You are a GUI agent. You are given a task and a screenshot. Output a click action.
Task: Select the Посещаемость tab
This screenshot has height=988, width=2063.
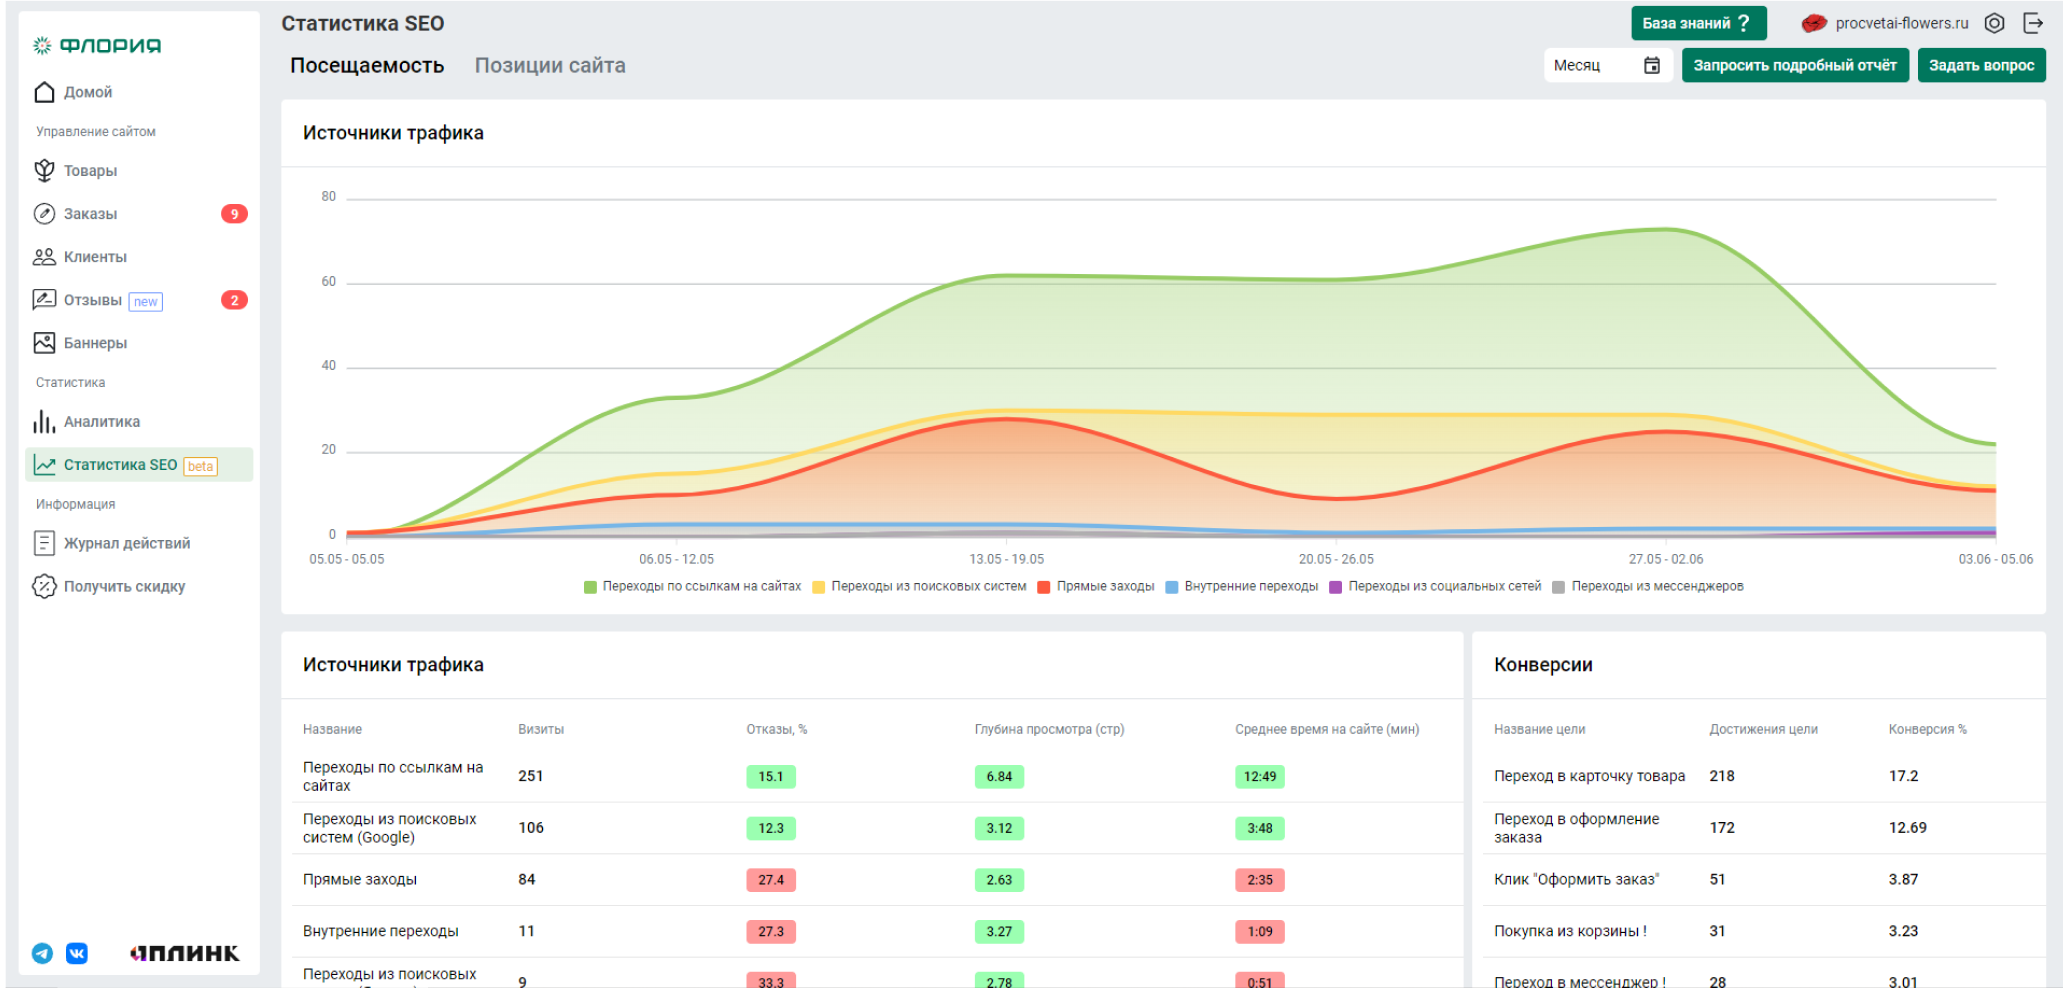pos(367,66)
